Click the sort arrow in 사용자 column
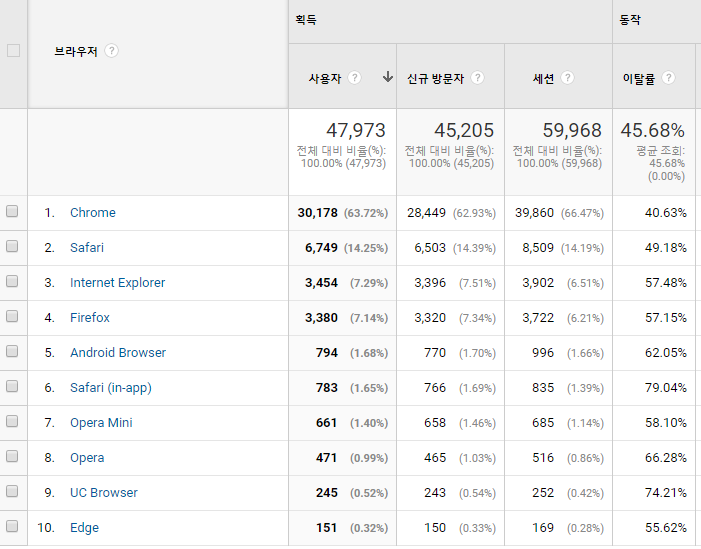The height and width of the screenshot is (549, 701). coord(388,77)
